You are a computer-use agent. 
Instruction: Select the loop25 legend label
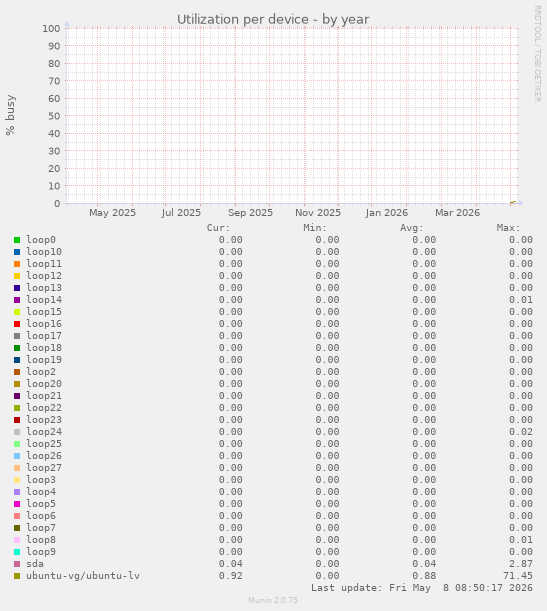[44, 444]
